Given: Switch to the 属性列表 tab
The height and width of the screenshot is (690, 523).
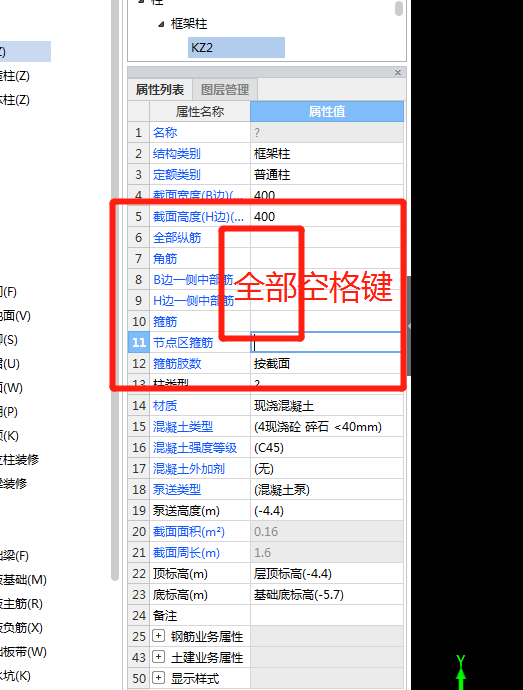Looking at the screenshot, I should coord(160,90).
